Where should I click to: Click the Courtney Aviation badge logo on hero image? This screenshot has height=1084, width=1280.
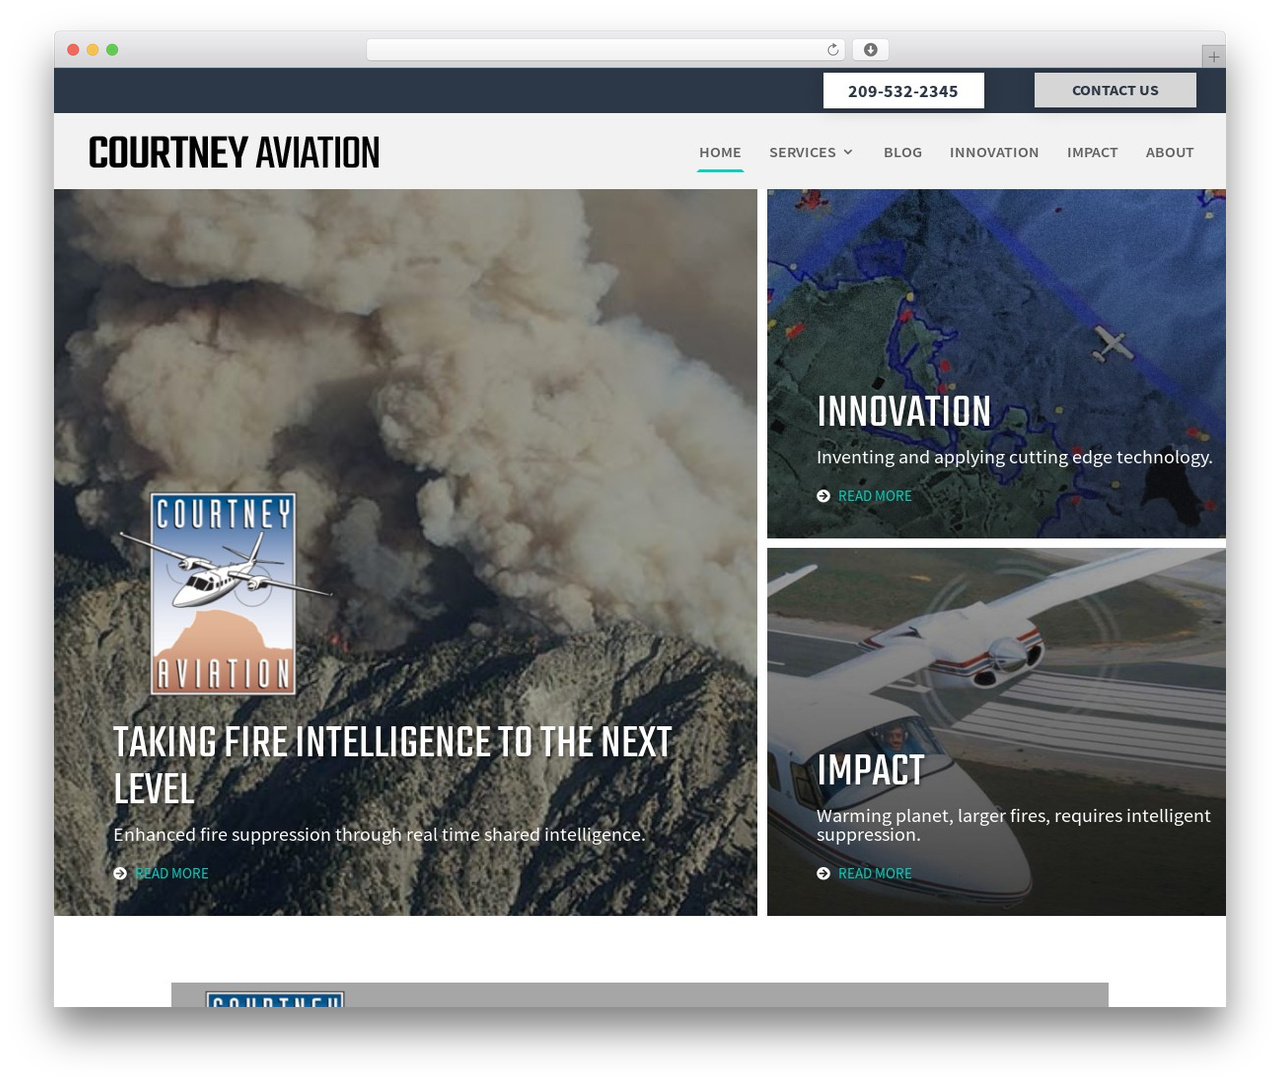click(x=224, y=594)
